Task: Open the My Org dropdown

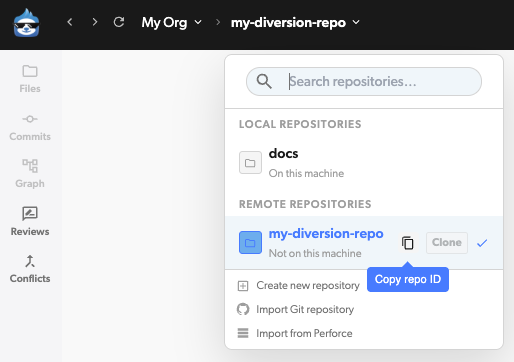Action: coord(172,22)
